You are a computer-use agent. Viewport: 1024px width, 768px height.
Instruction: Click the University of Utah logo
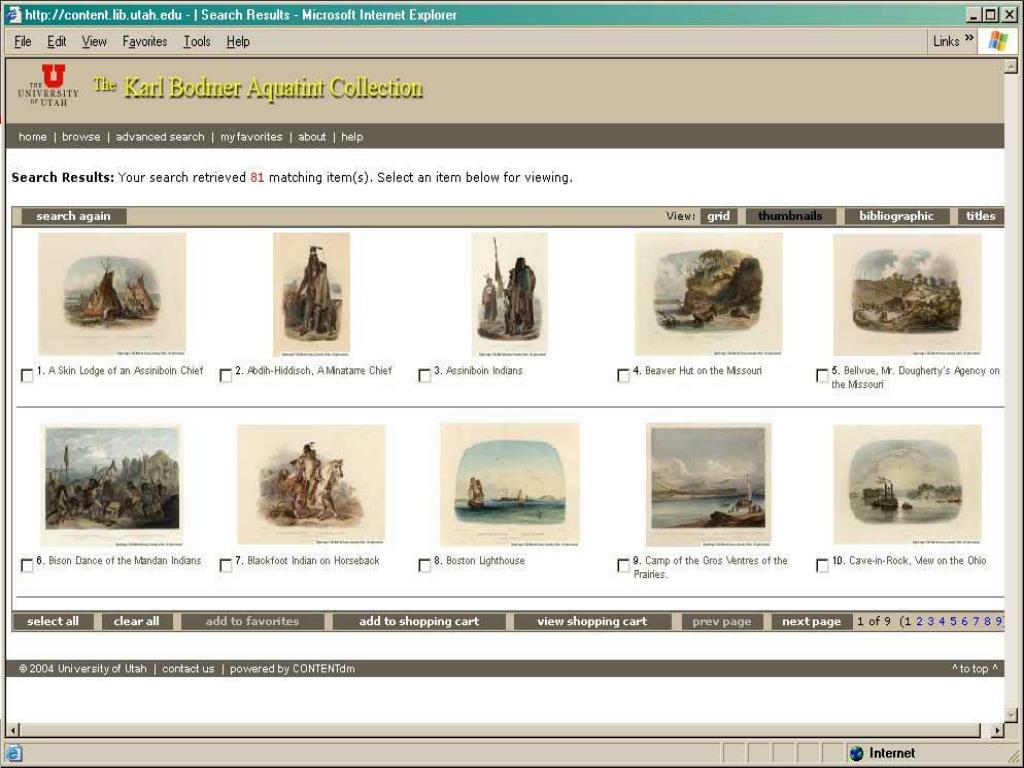tap(48, 86)
